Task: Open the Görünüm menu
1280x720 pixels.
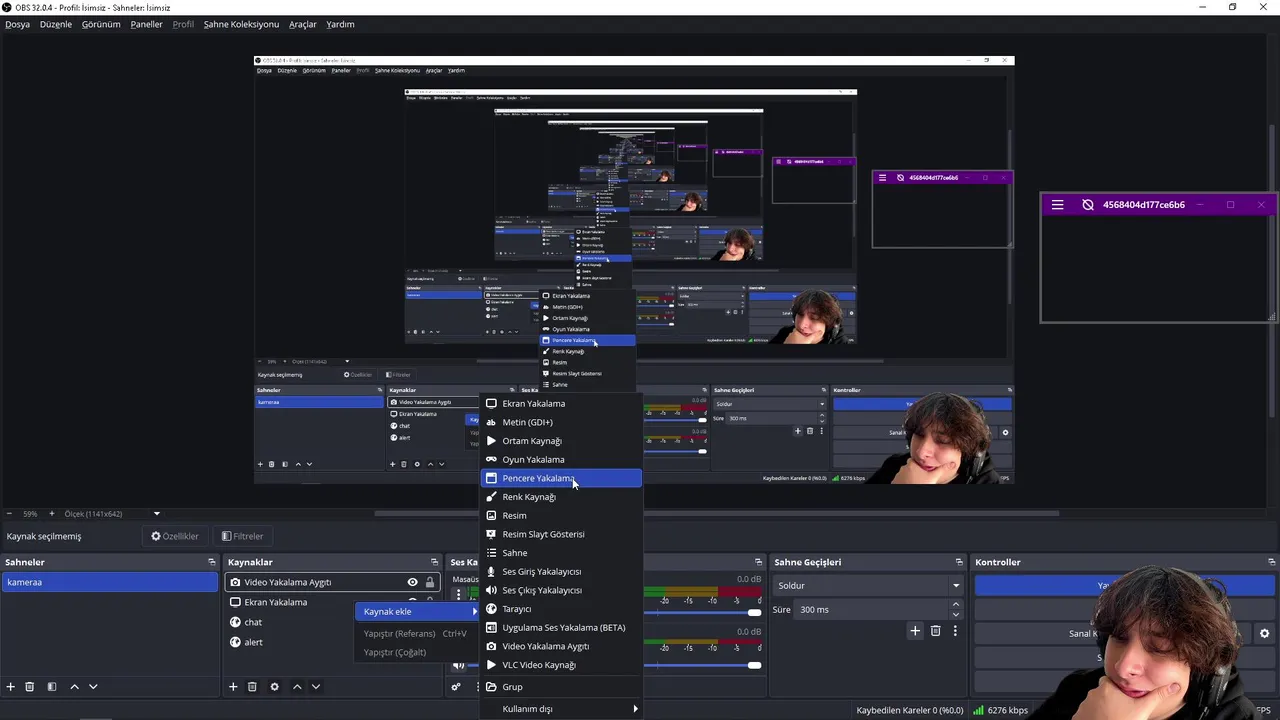Action: pos(101,24)
